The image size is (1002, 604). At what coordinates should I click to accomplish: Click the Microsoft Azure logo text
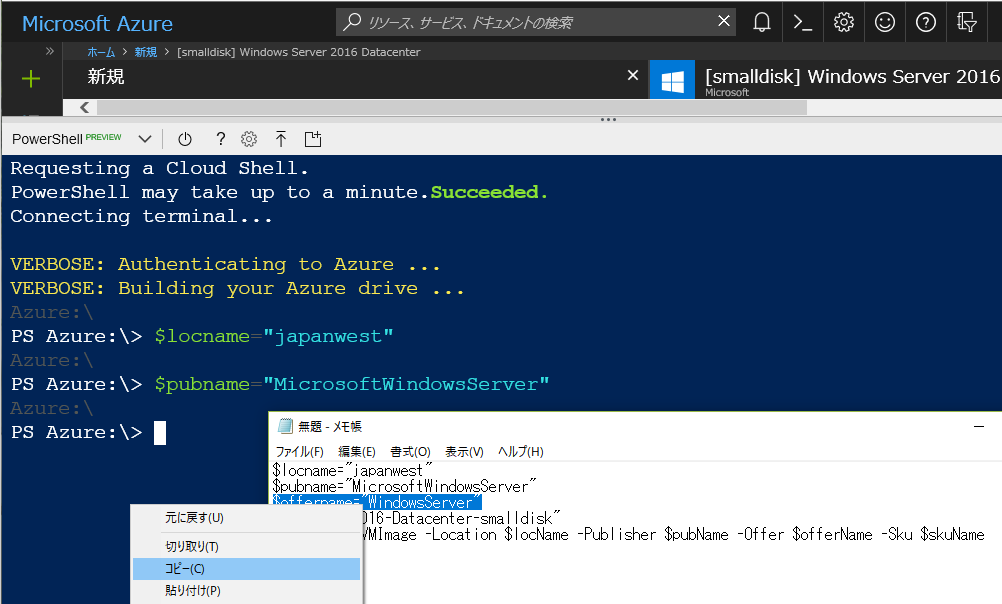[x=97, y=24]
